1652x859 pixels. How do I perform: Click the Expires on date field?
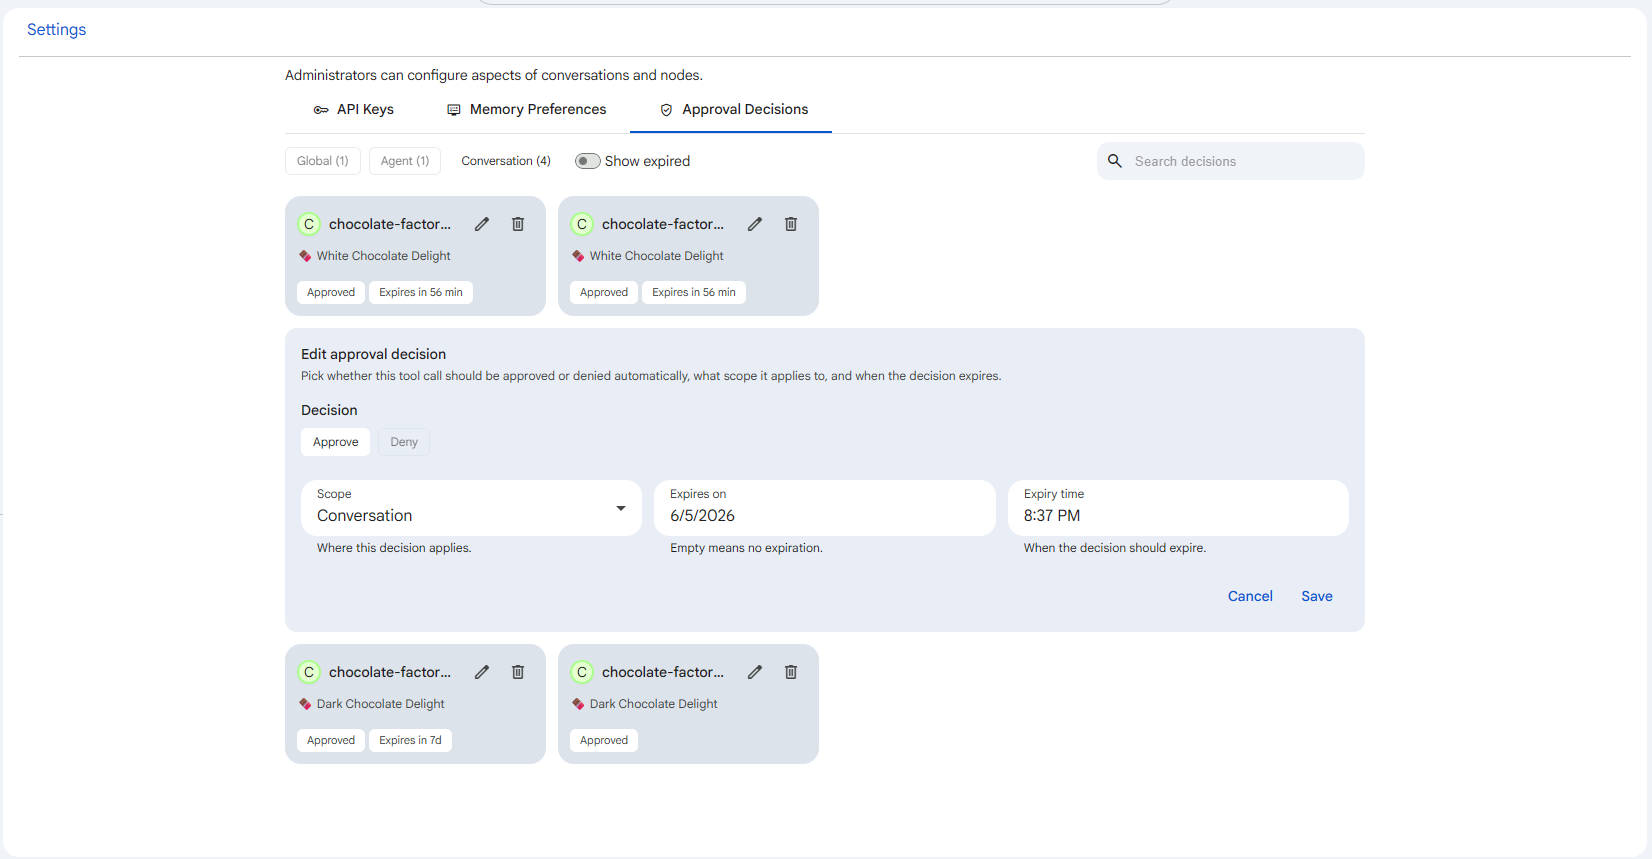[825, 508]
